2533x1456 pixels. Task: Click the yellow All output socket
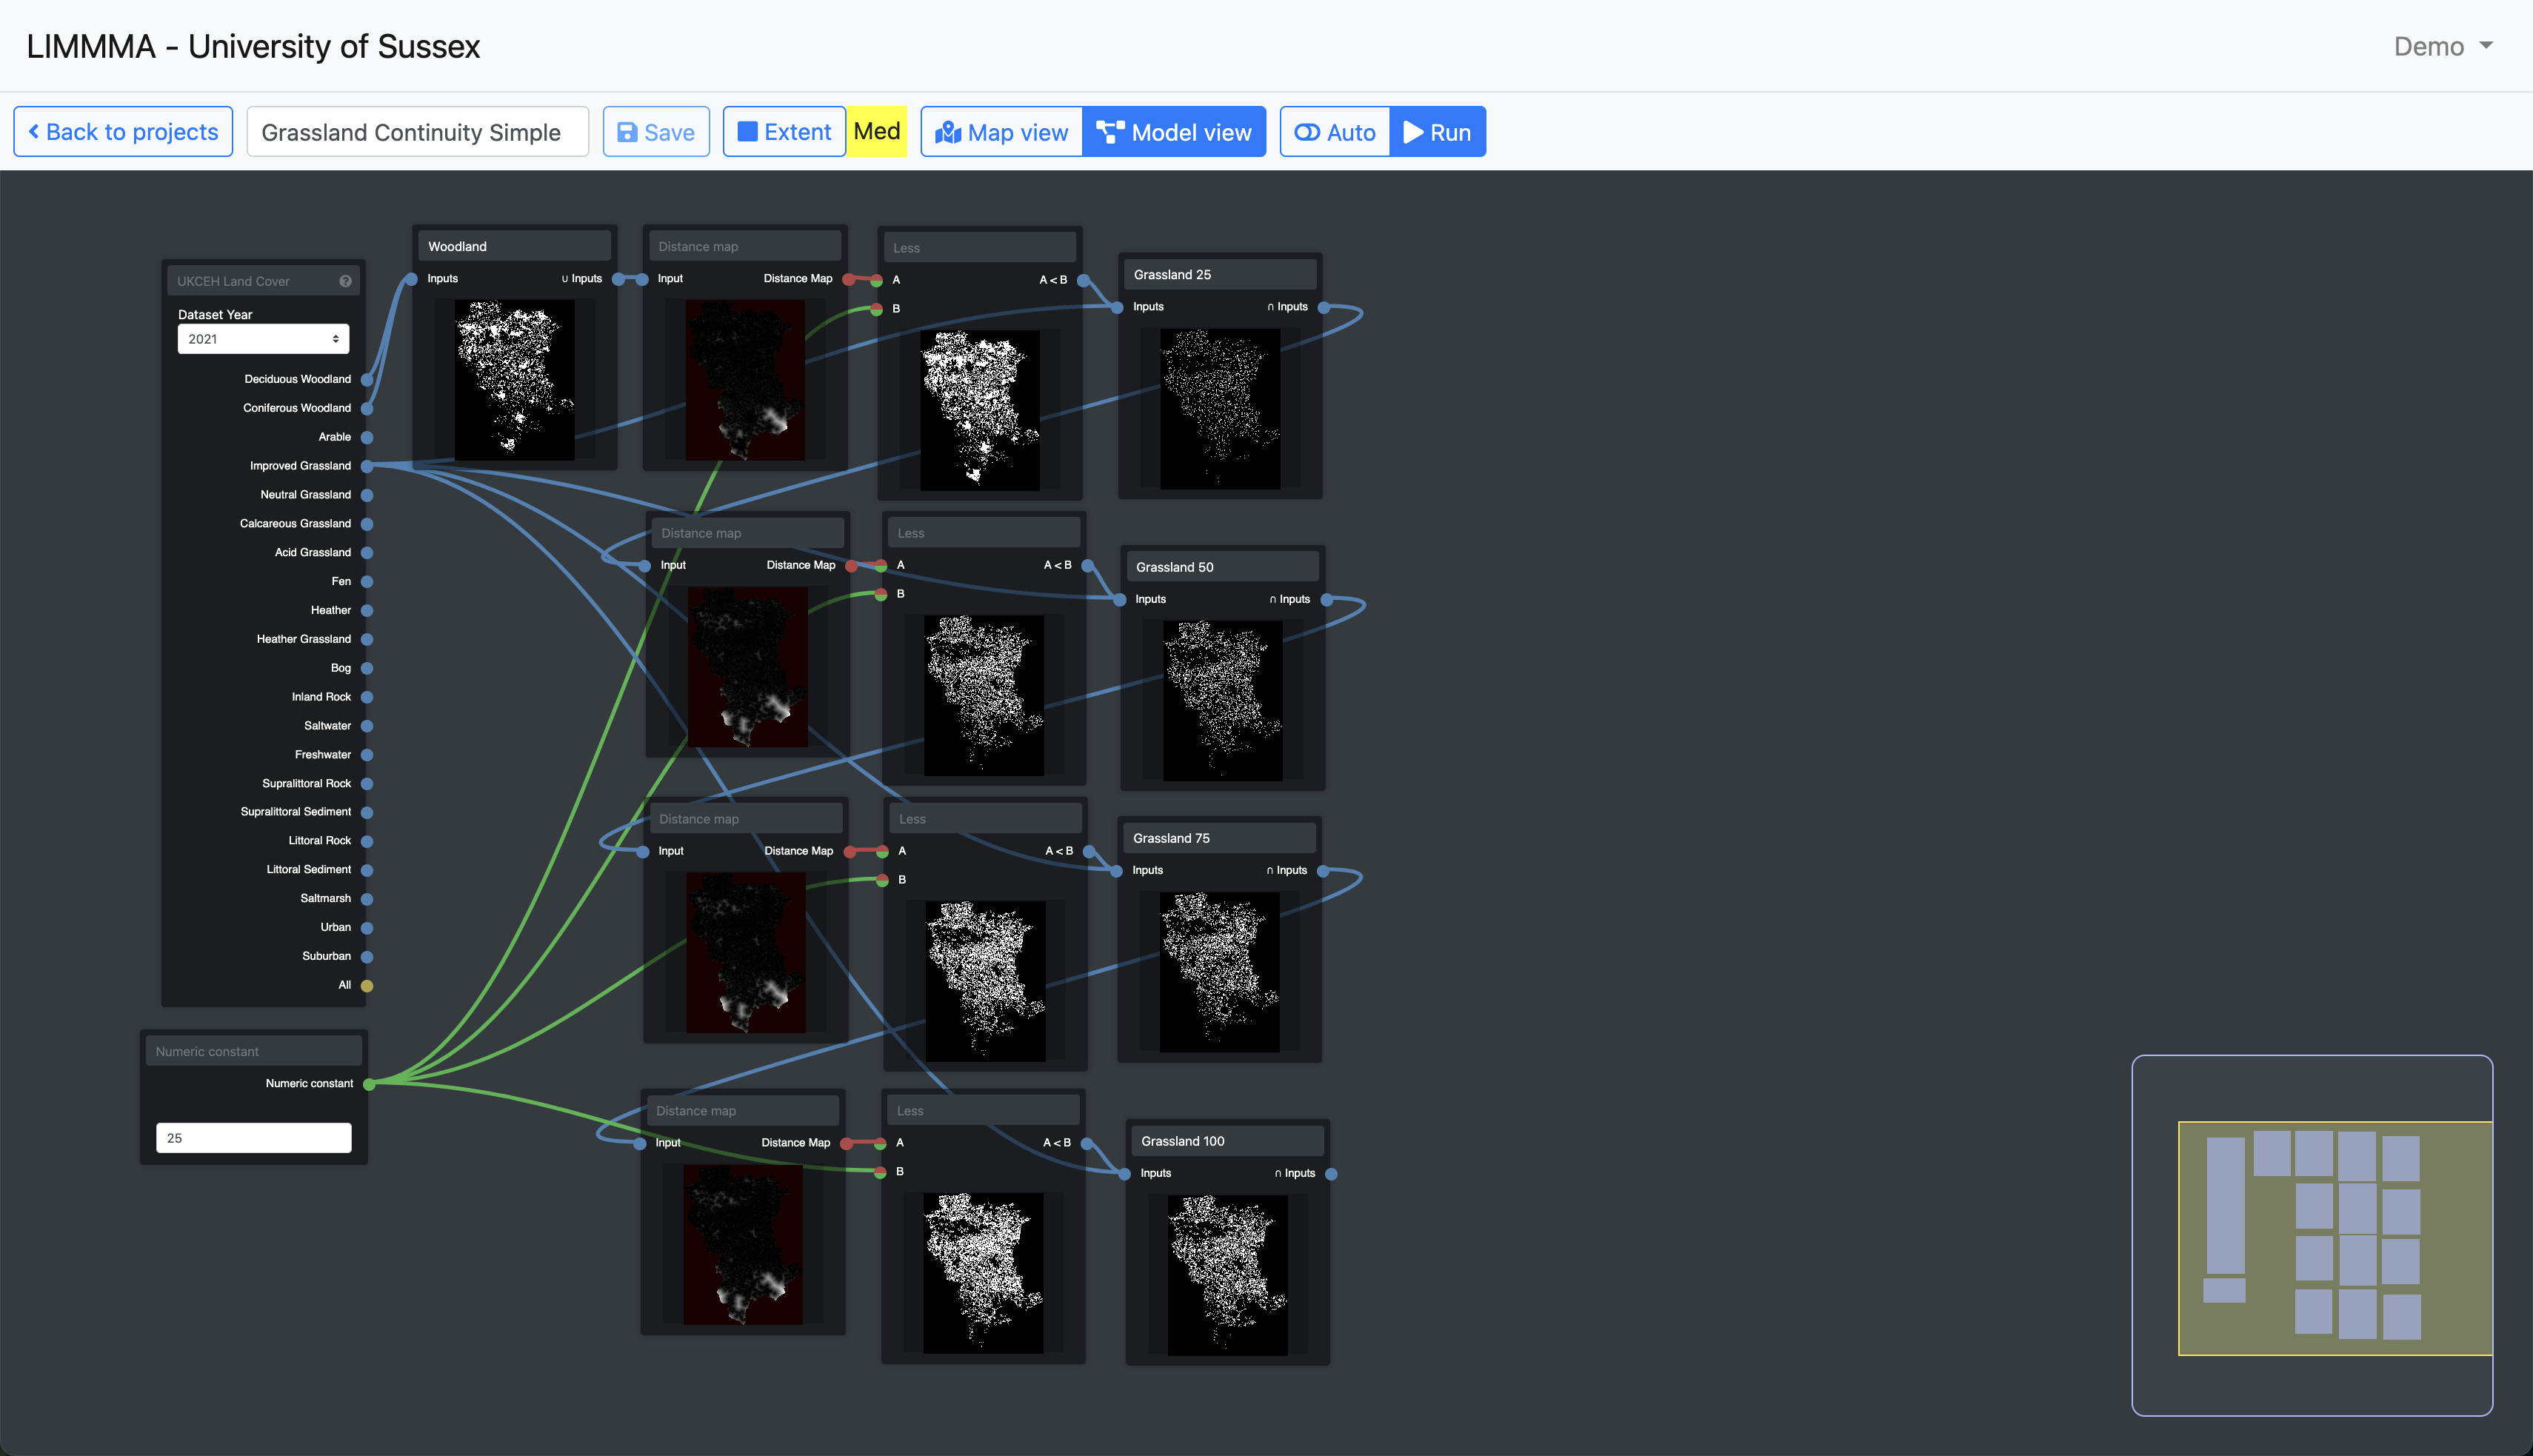point(367,985)
